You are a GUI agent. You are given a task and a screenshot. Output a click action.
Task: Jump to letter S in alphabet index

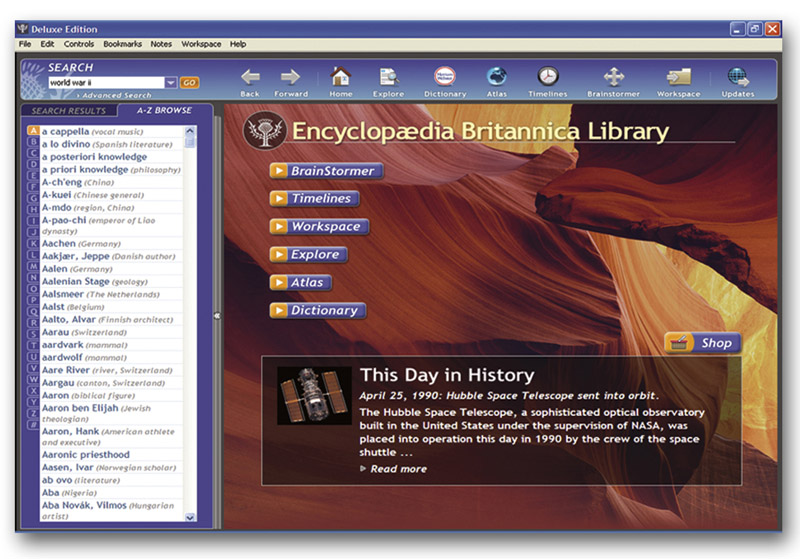(33, 334)
